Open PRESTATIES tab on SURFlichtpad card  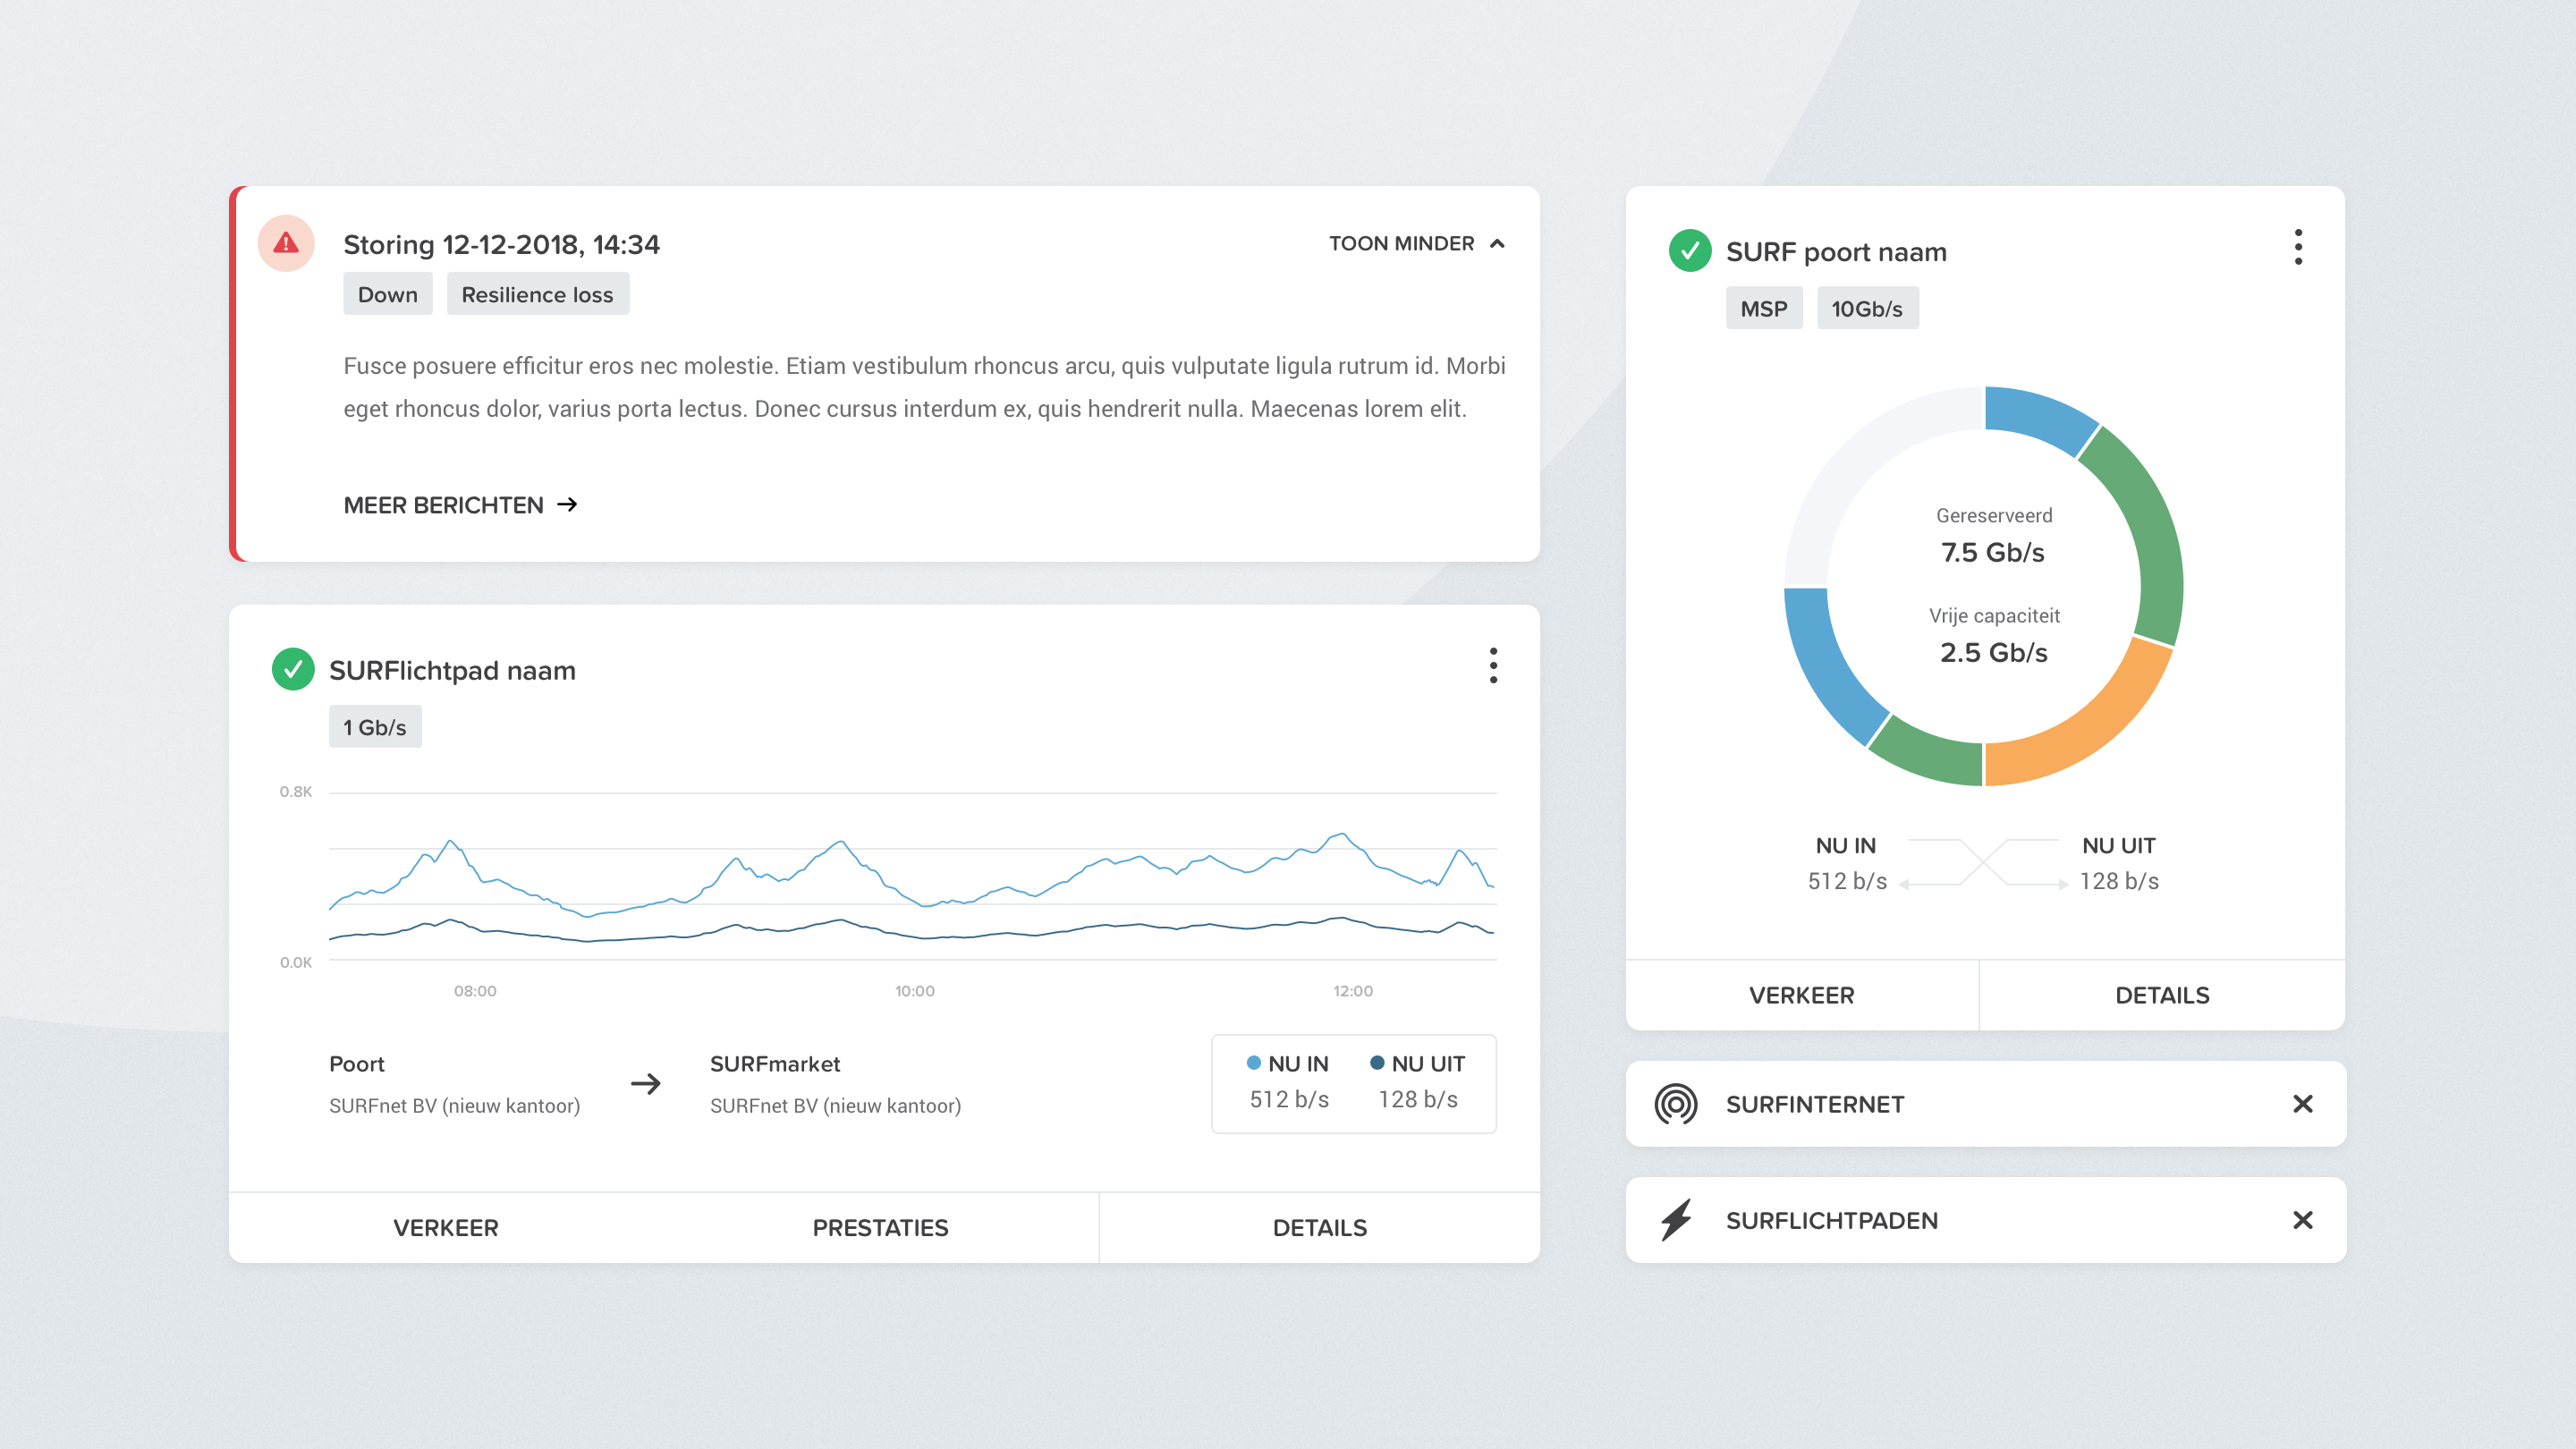click(880, 1228)
